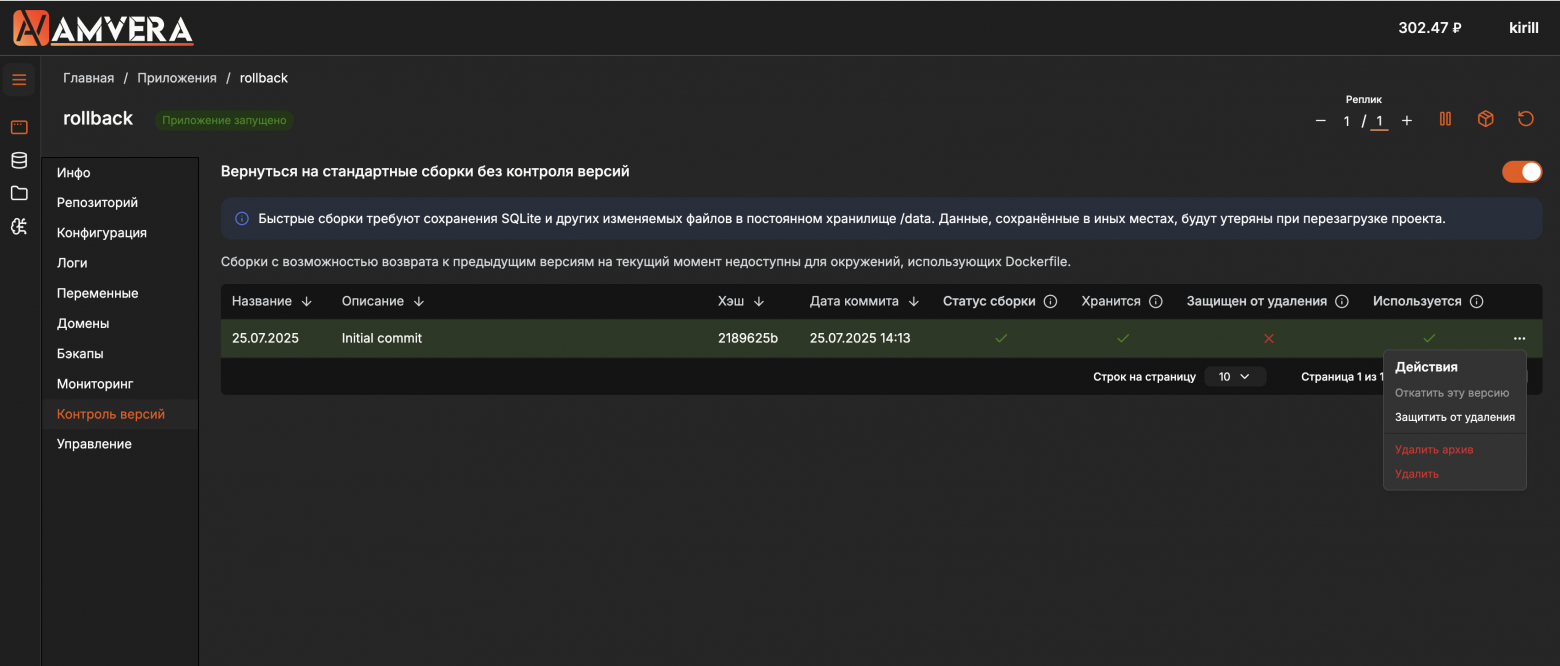Click info icon next to Защищен от удаления
Viewport: 1560px width, 666px height.
tap(1342, 302)
